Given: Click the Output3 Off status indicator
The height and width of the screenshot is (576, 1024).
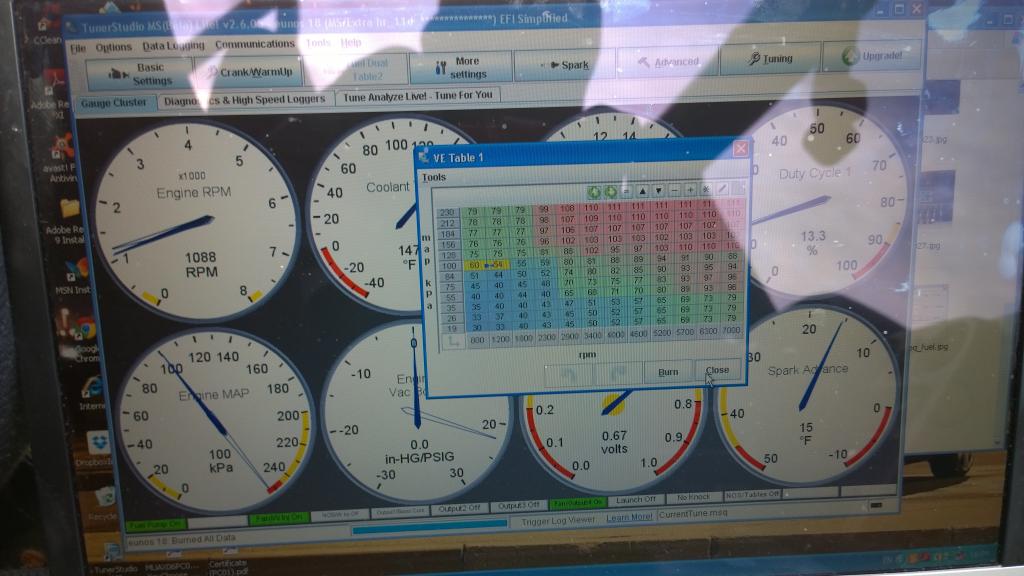Looking at the screenshot, I should (x=519, y=505).
